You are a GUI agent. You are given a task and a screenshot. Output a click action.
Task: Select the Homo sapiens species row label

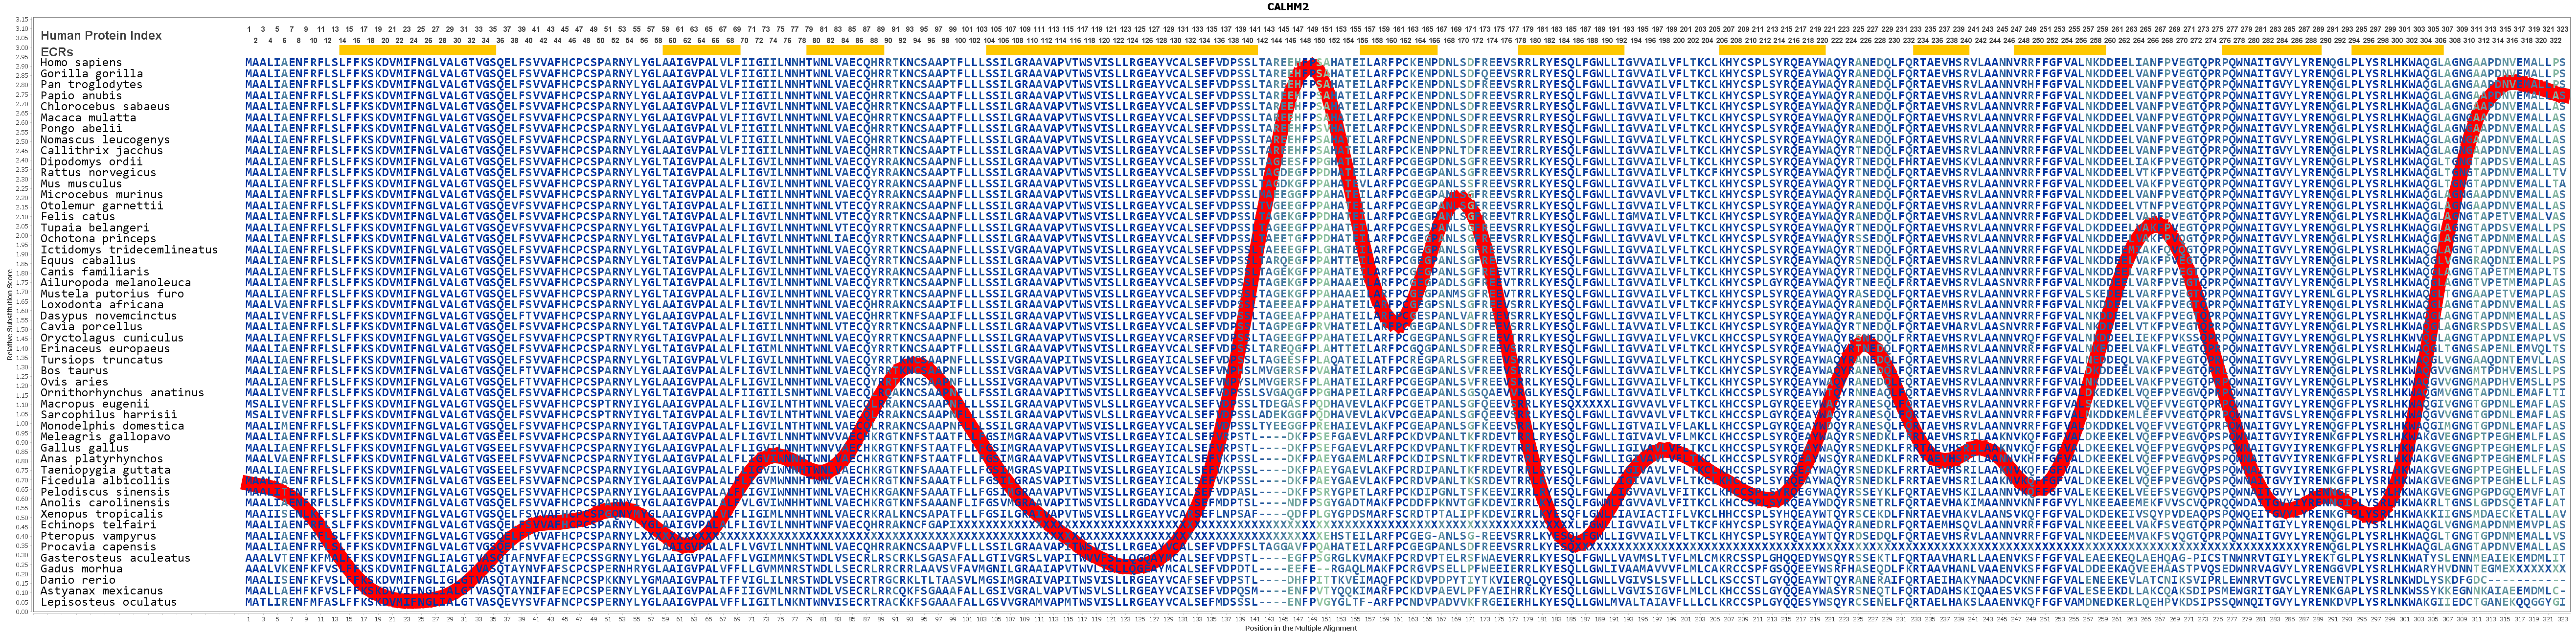tap(81, 62)
